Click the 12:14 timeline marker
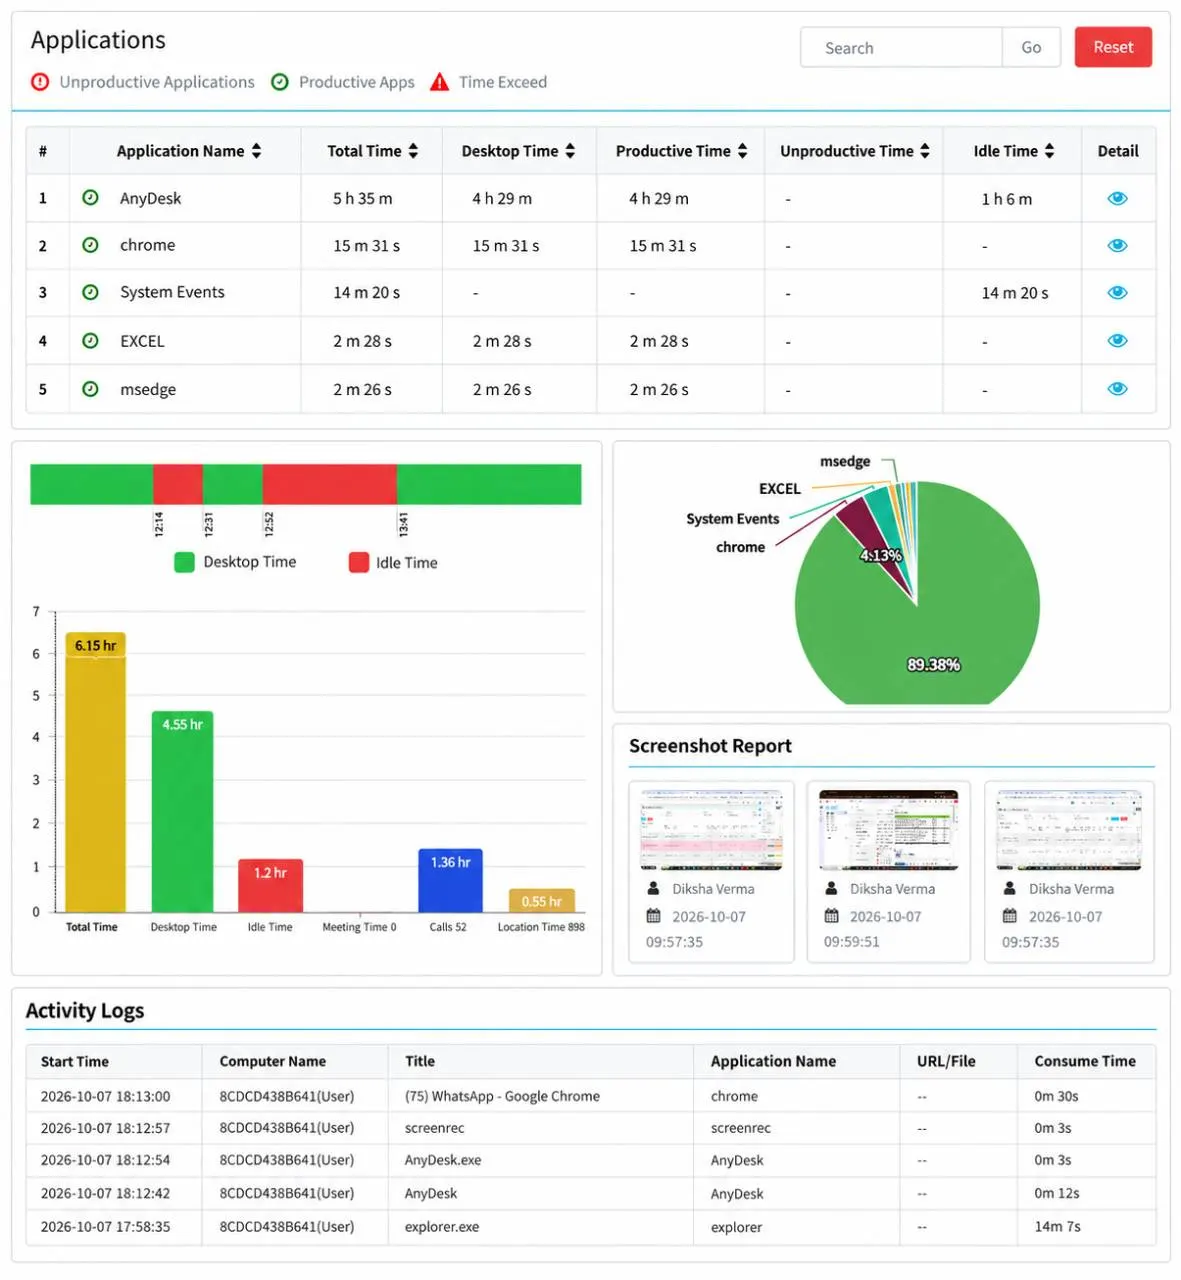 (x=159, y=523)
